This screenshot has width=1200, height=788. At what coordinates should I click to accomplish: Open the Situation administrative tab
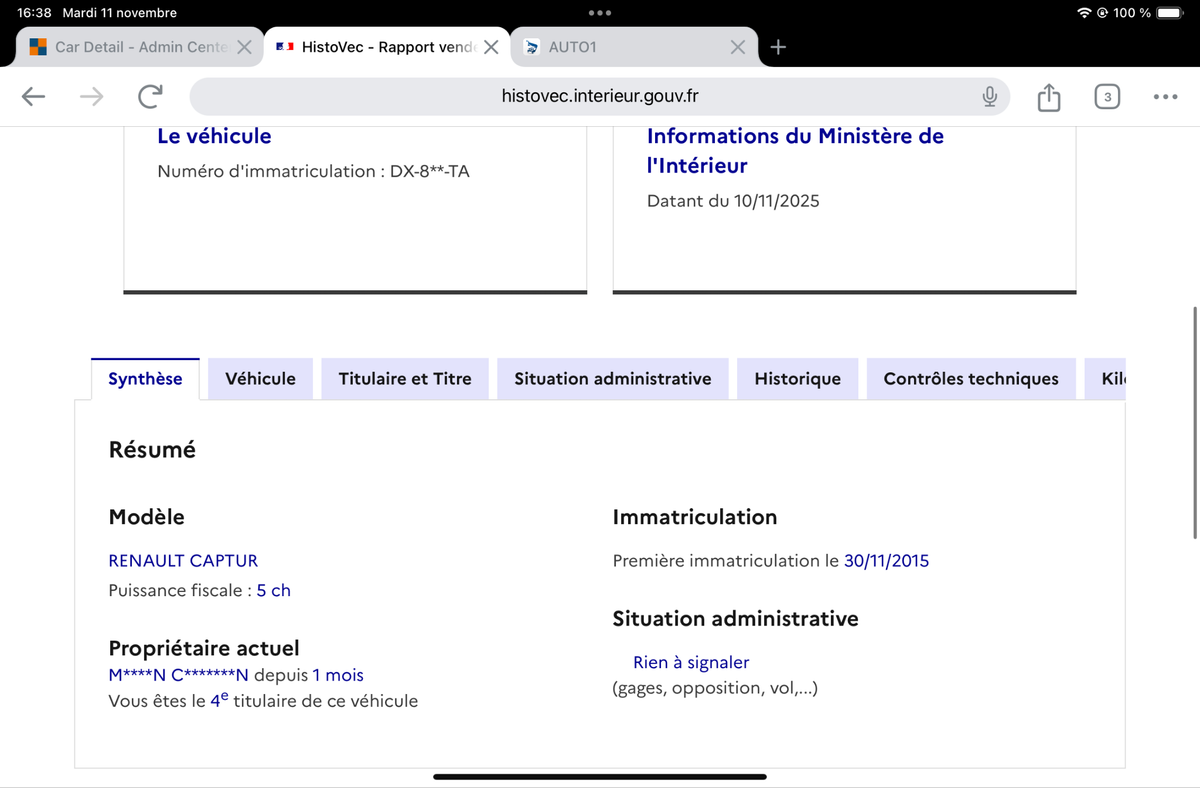click(x=612, y=379)
